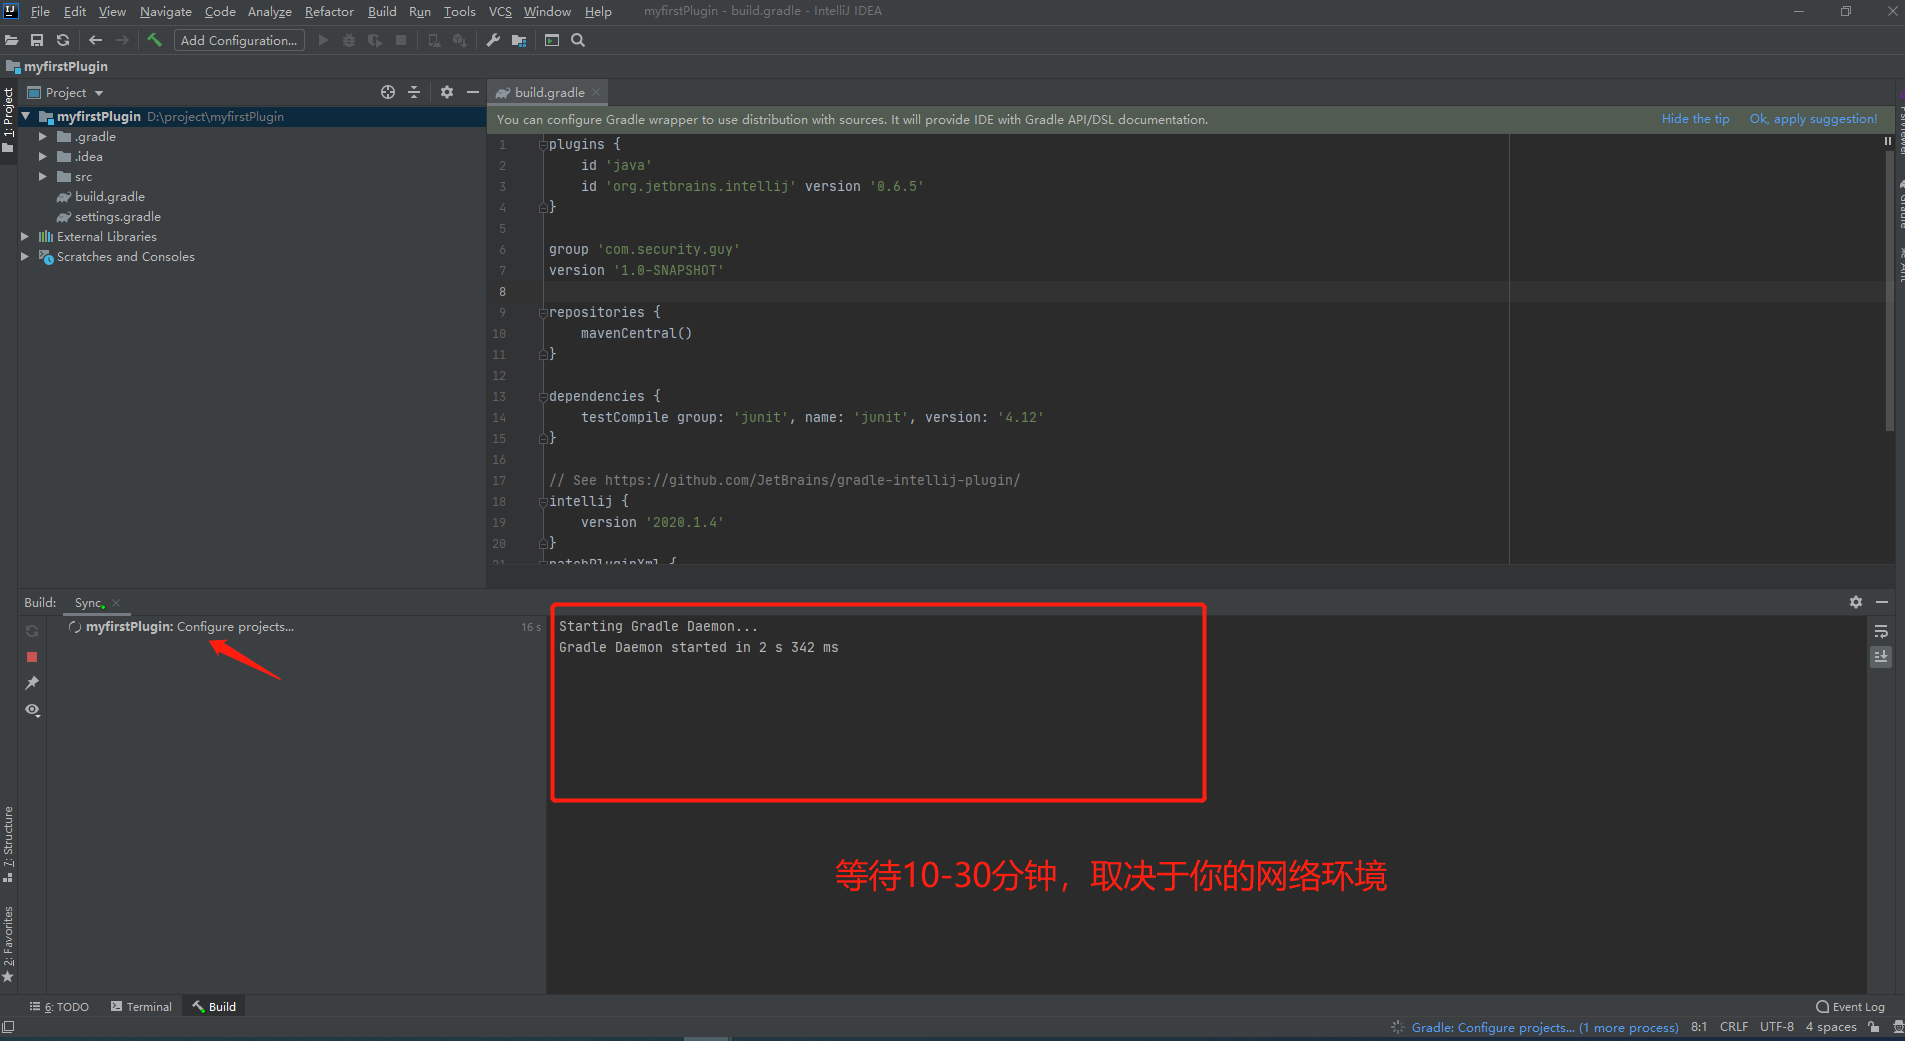The width and height of the screenshot is (1905, 1041).
Task: Click the Gradle progress spinner in status bar
Action: pyautogui.click(x=1397, y=1027)
